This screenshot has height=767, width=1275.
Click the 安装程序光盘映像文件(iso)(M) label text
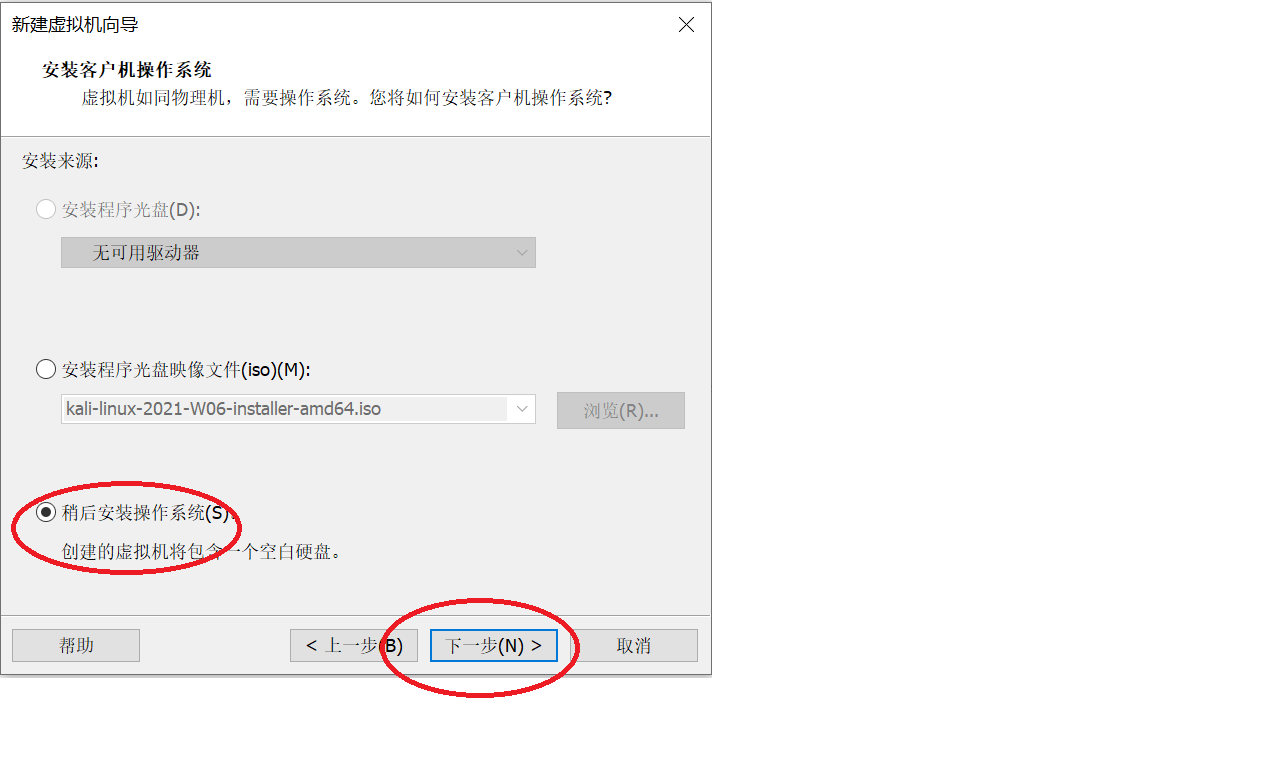click(186, 370)
